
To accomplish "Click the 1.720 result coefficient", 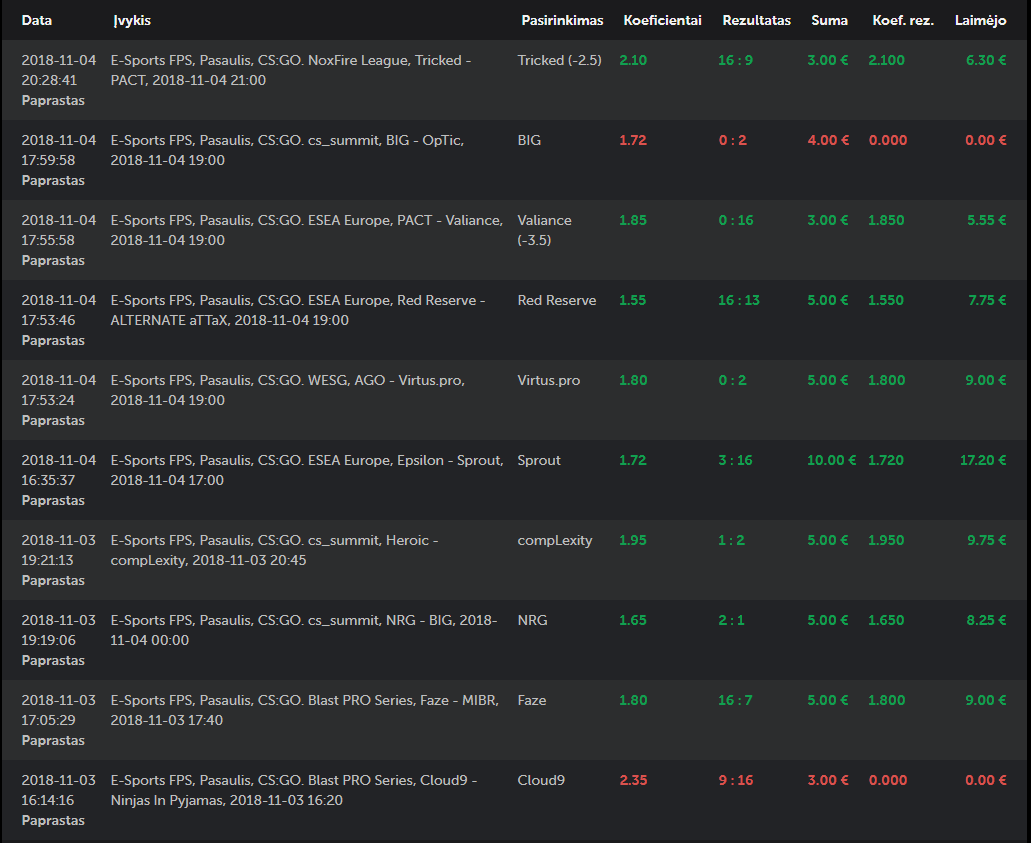I will [x=886, y=460].
